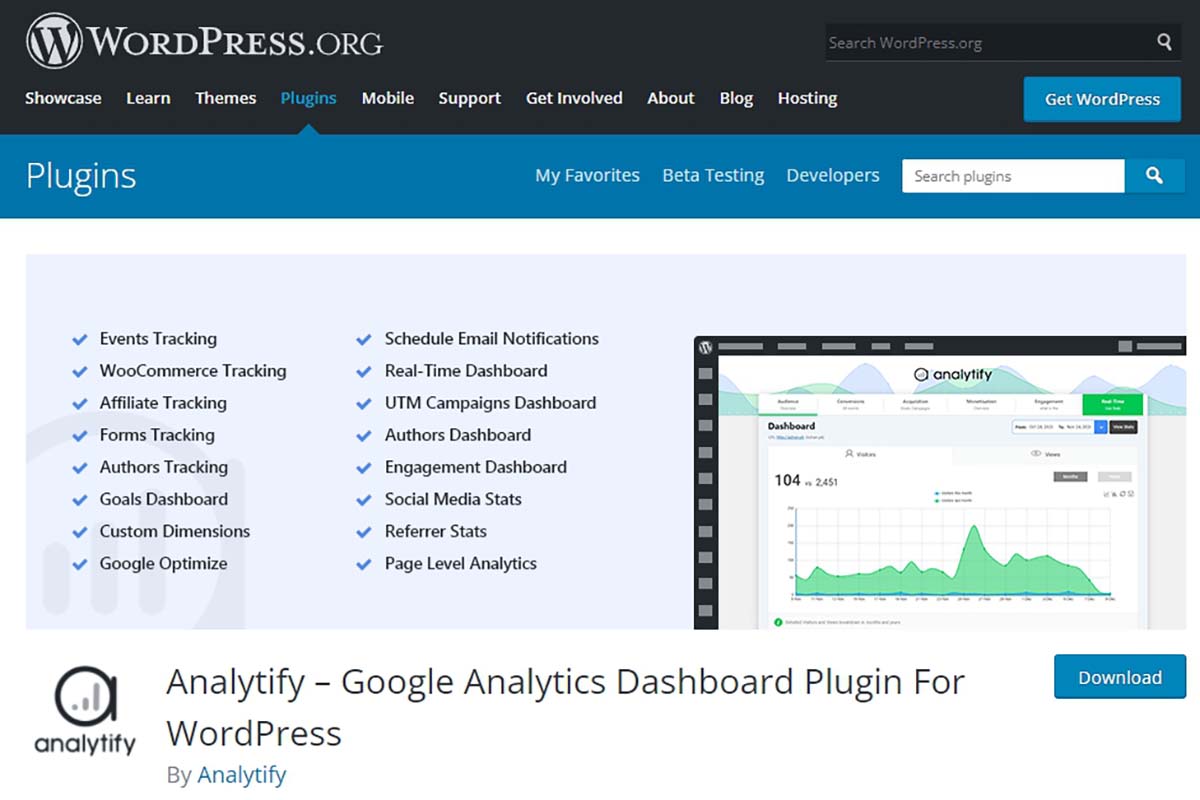Click the "Engagement Dashboard" feature text
This screenshot has width=1200, height=800.
pos(476,466)
